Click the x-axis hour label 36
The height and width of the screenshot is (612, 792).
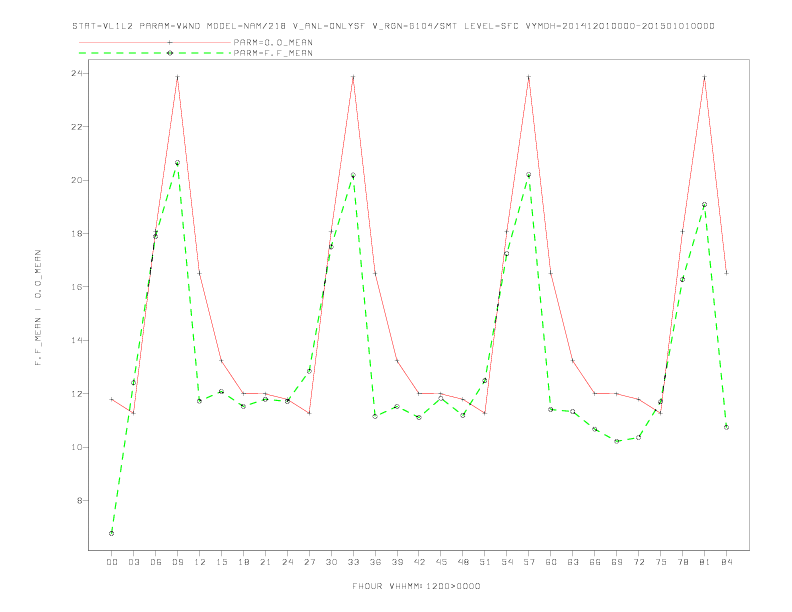coord(375,562)
